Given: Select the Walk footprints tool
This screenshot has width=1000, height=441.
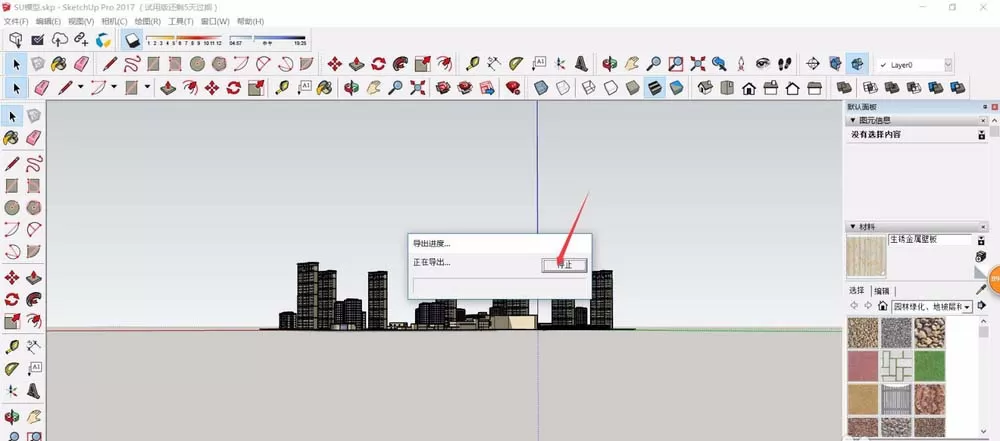Looking at the screenshot, I should (x=784, y=64).
